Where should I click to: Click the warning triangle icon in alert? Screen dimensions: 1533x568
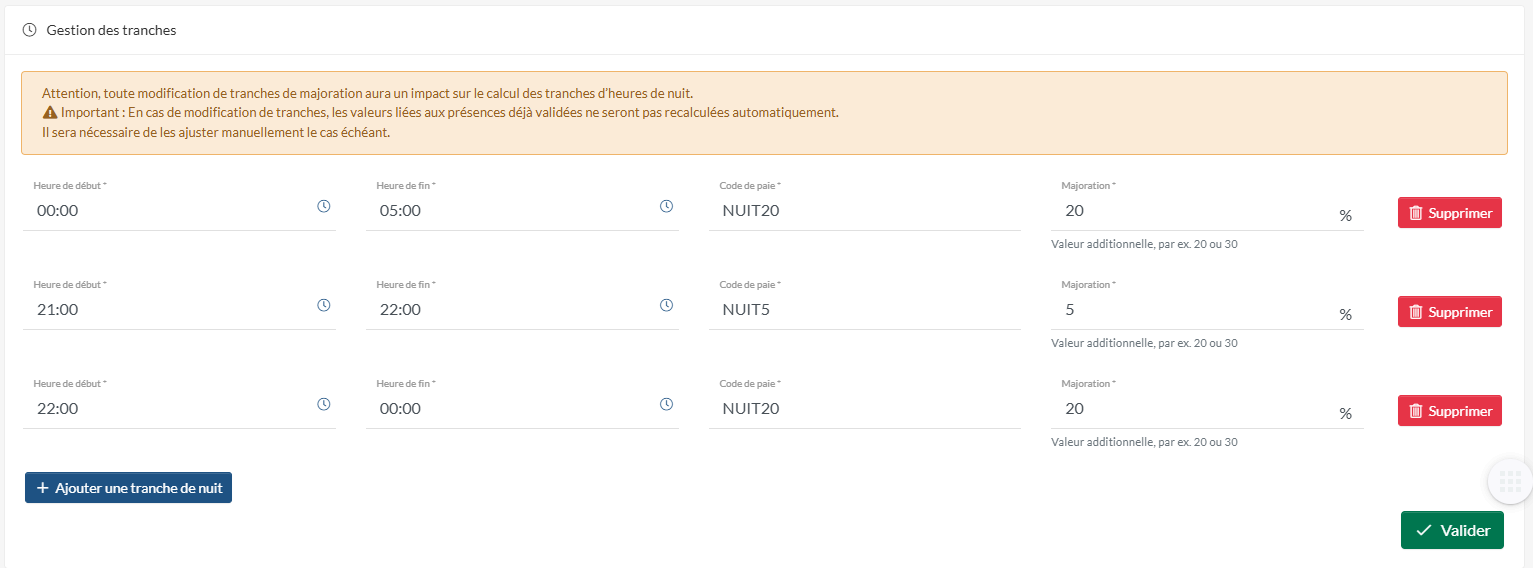click(x=50, y=112)
